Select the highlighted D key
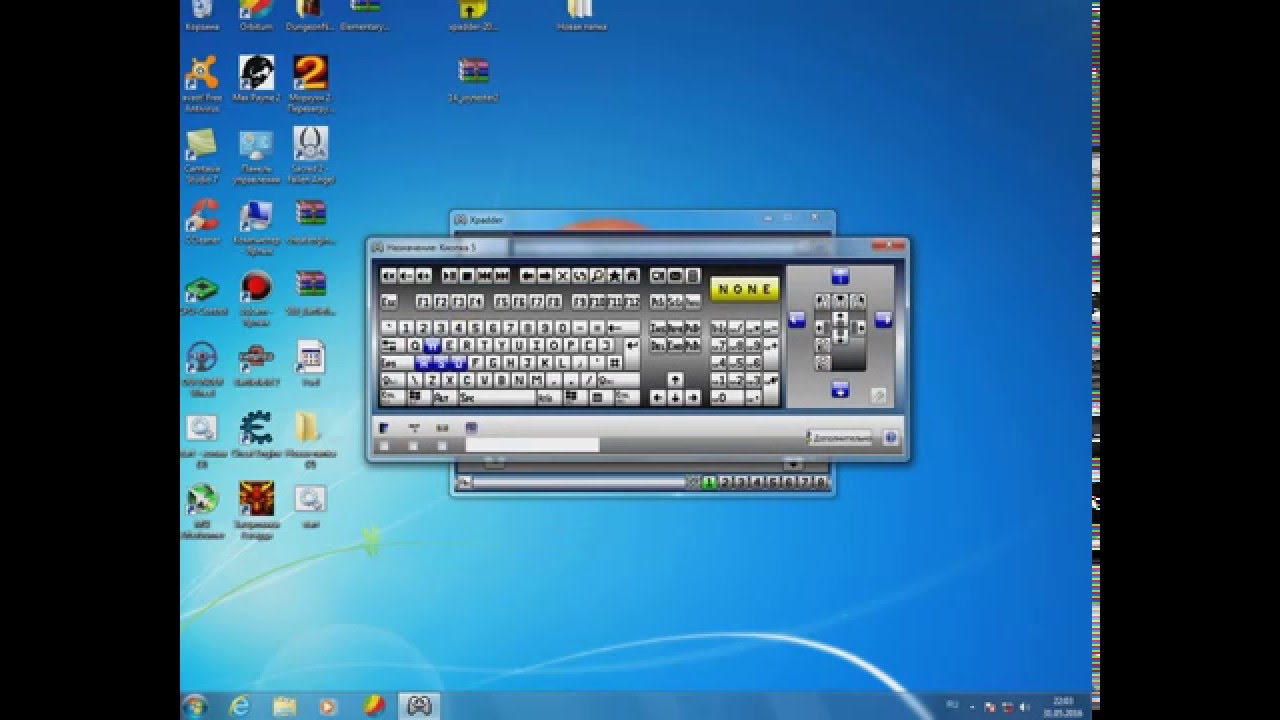This screenshot has height=720, width=1280. tap(459, 363)
